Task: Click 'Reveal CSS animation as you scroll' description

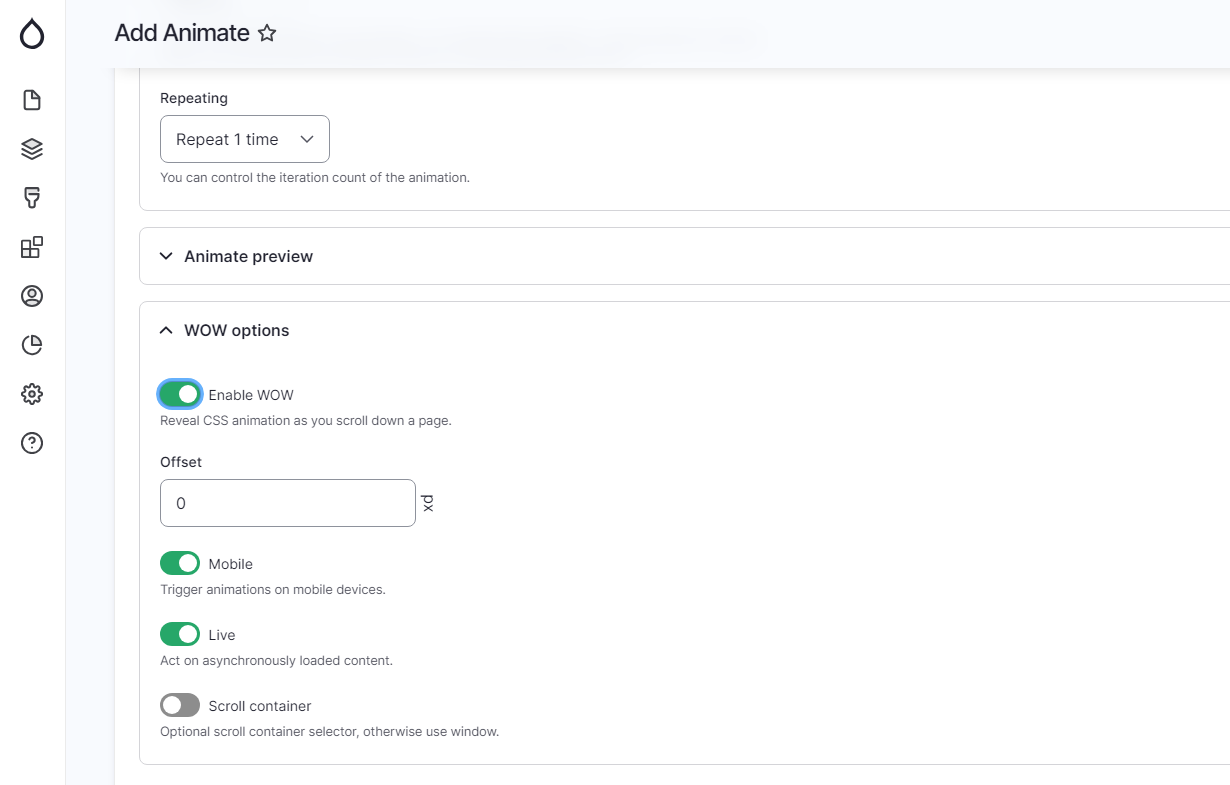Action: (306, 420)
